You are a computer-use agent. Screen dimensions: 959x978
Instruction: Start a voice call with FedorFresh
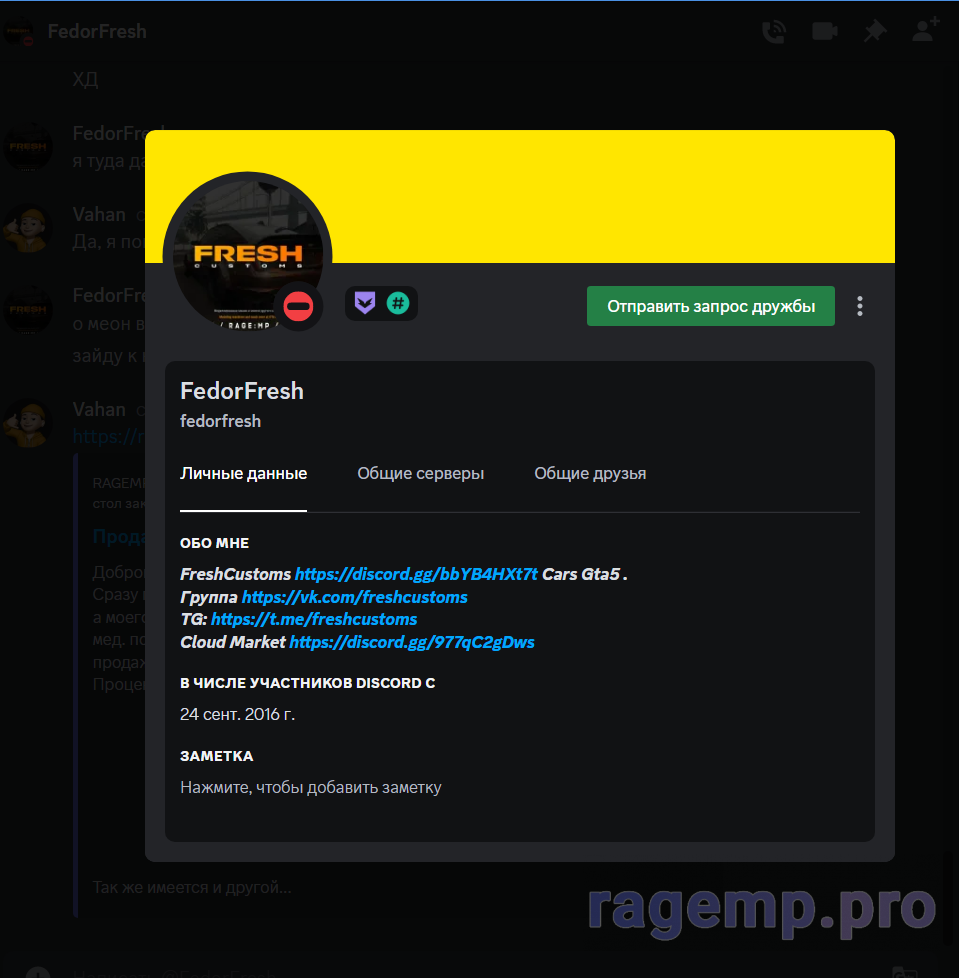pyautogui.click(x=774, y=31)
